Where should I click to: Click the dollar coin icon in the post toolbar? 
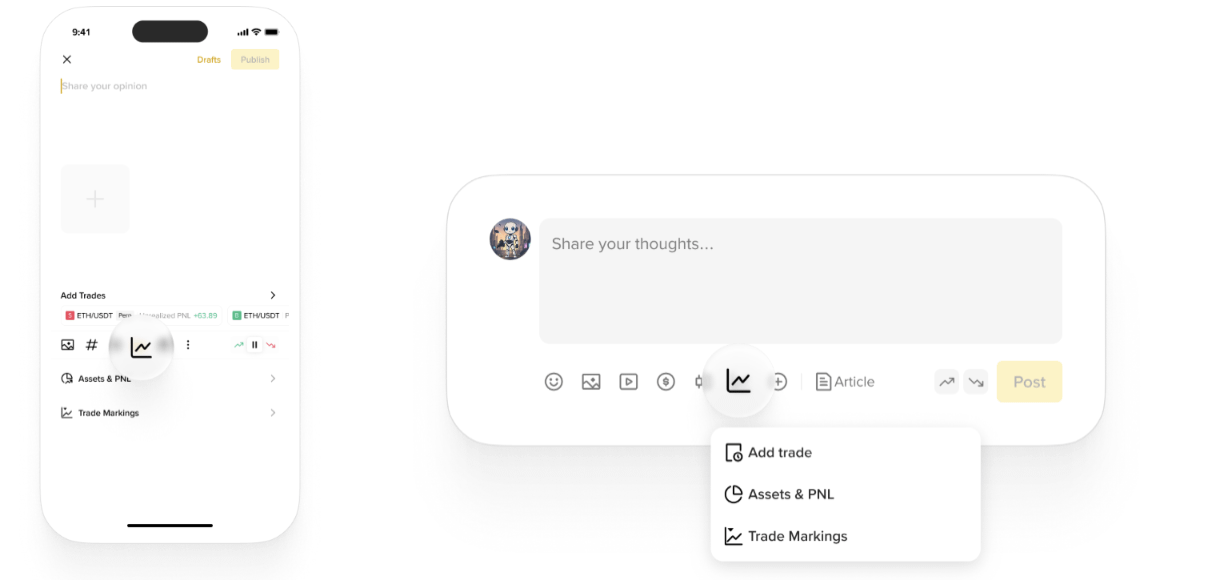coord(666,381)
